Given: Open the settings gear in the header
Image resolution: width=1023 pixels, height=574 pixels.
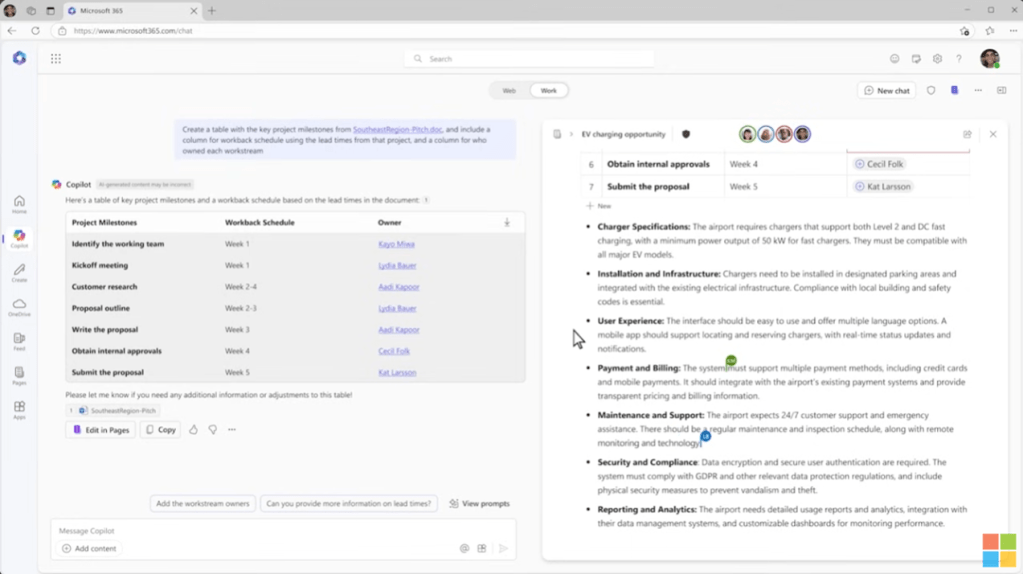Looking at the screenshot, I should (x=937, y=59).
